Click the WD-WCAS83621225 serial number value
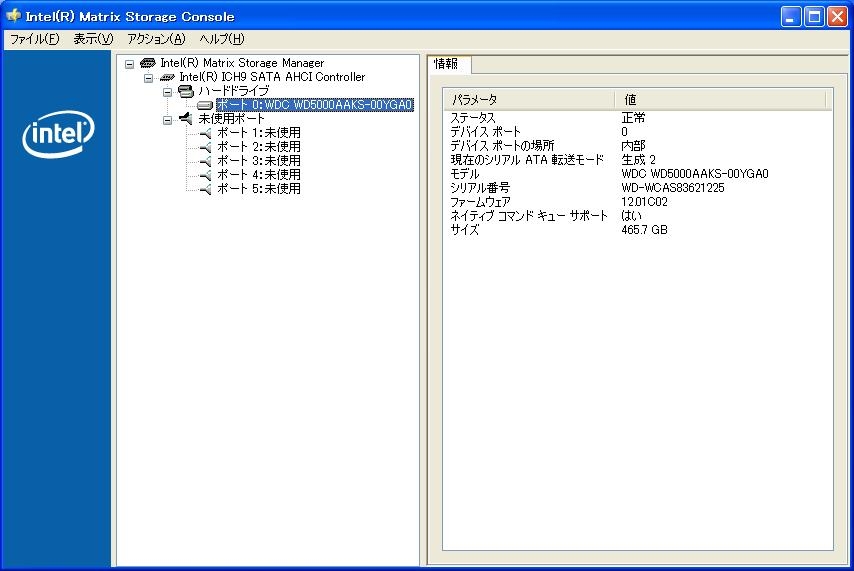Viewport: 854px width, 571px height. [x=673, y=188]
